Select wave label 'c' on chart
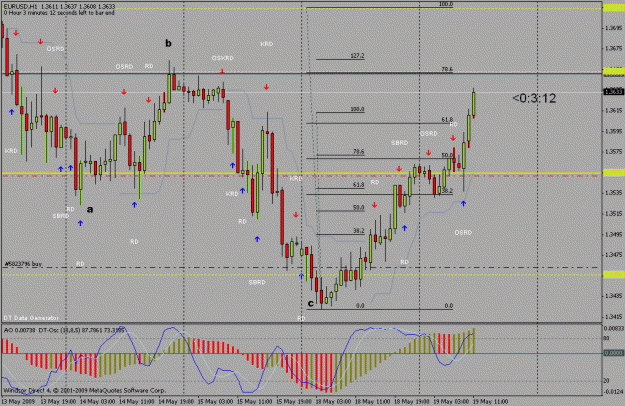Image resolution: width=625 pixels, height=406 pixels. (311, 303)
